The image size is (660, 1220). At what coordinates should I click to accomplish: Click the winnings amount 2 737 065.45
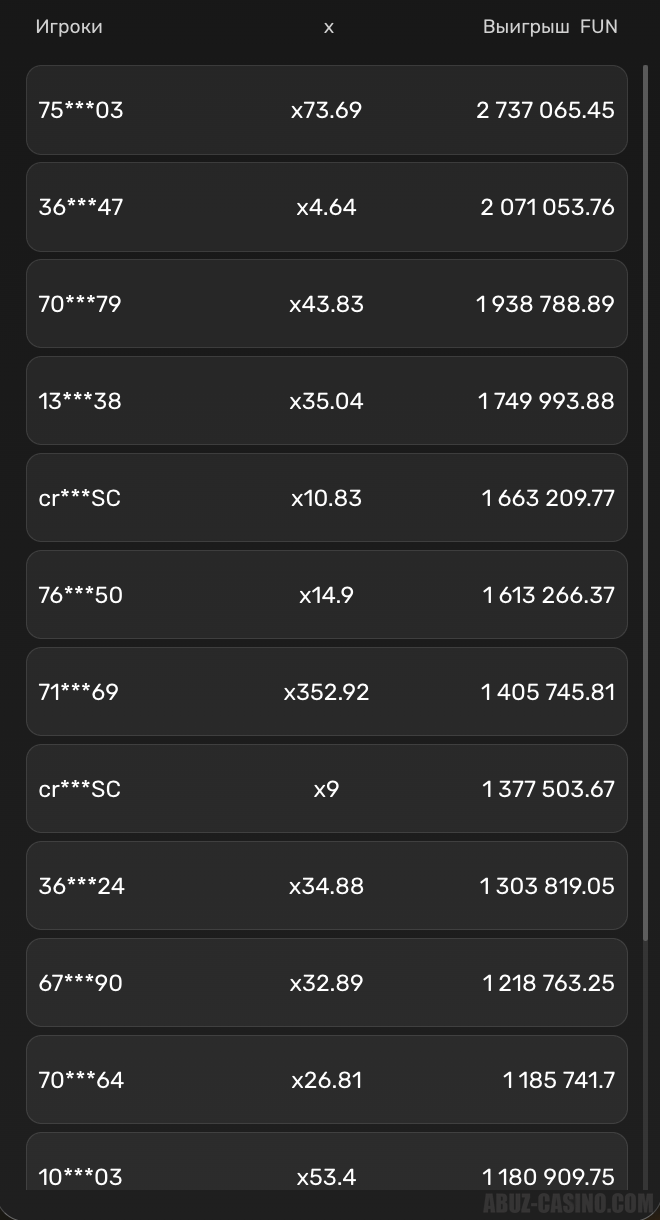(x=545, y=110)
